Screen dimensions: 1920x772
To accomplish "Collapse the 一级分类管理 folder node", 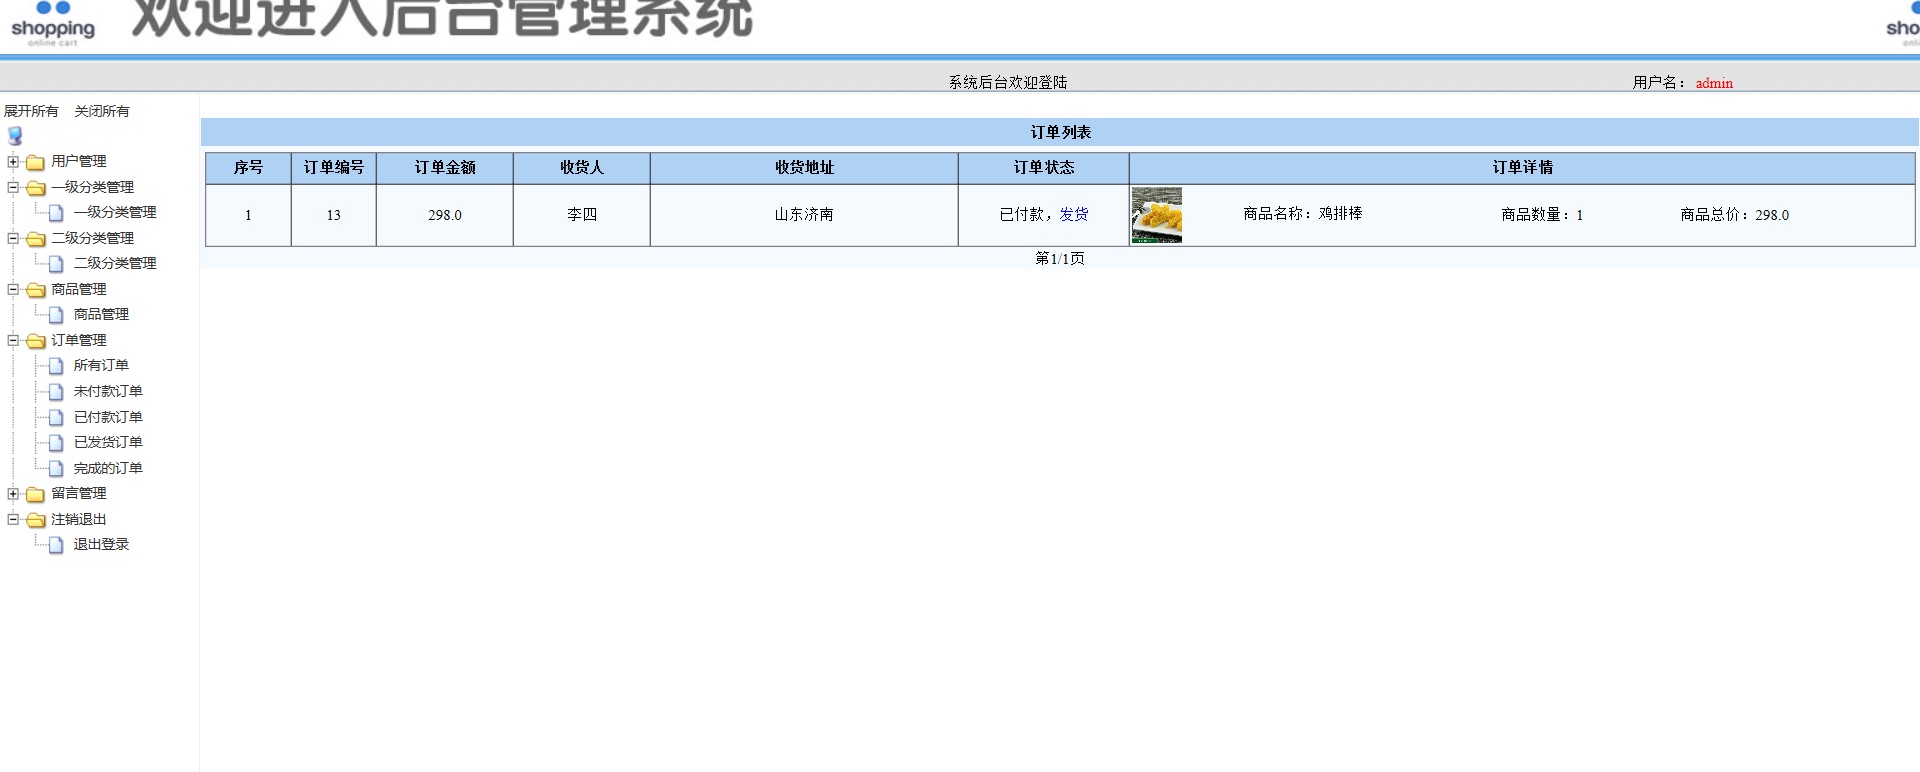I will point(13,188).
